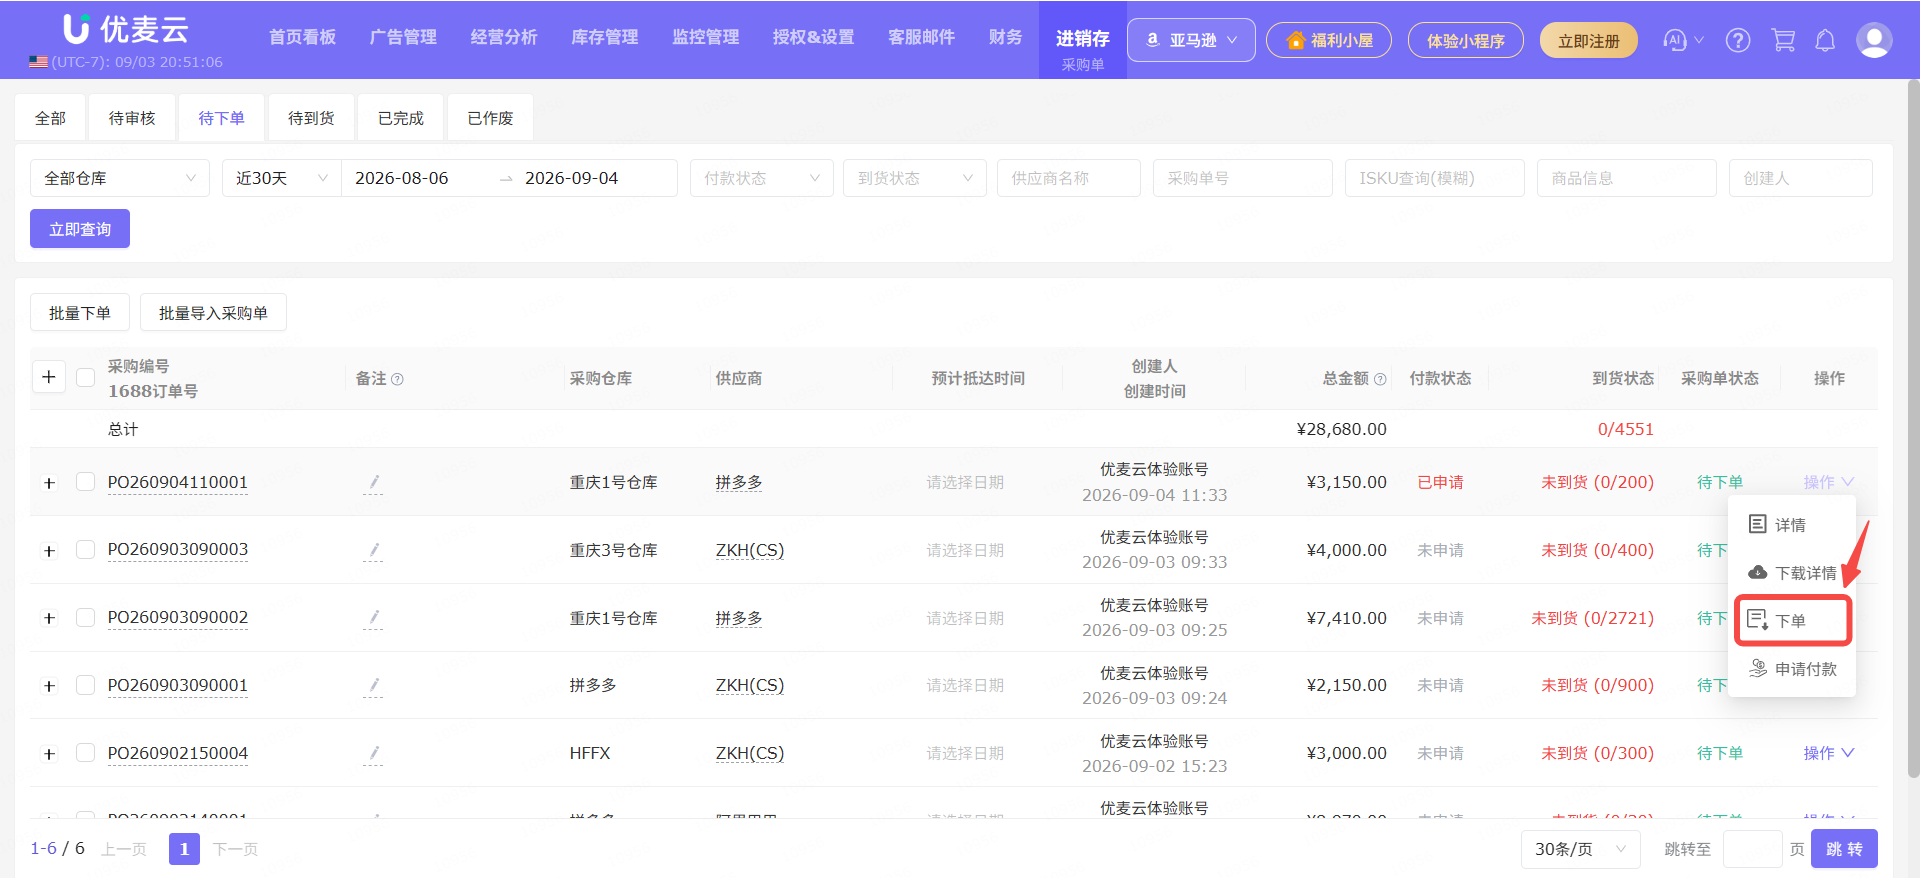Focus the 采购单号 input field
Viewport: 1920px width, 878px height.
coord(1243,178)
